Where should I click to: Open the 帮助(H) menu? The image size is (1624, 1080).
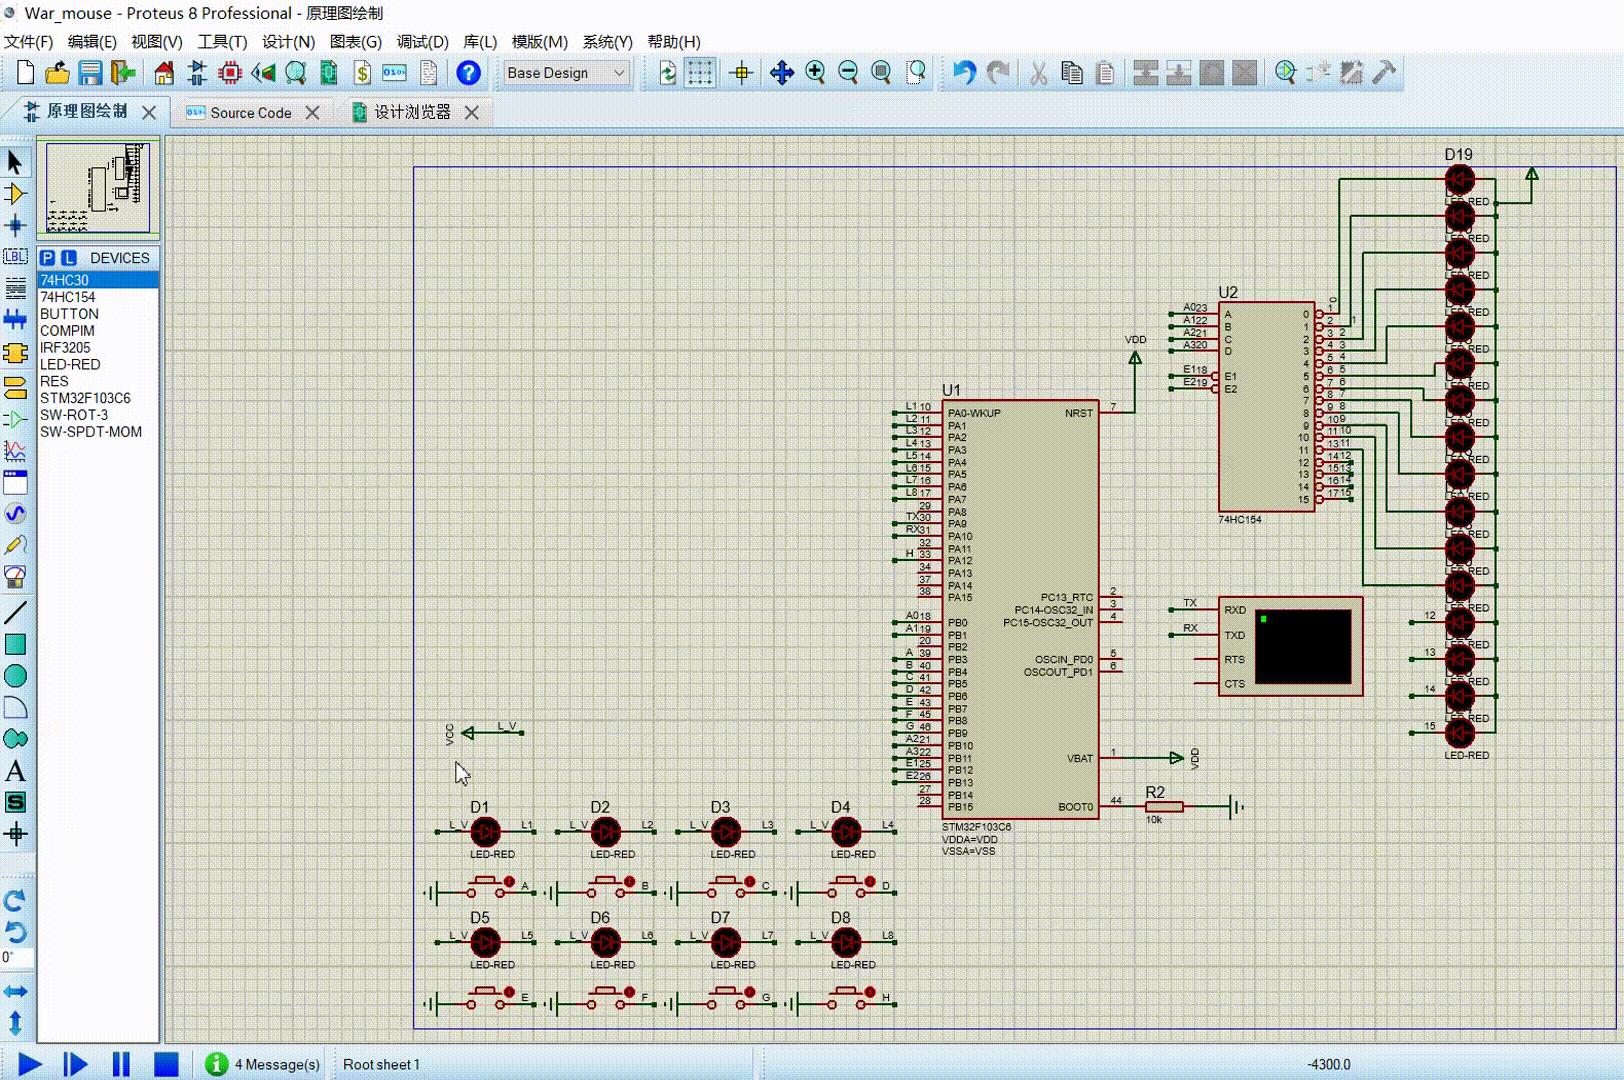click(674, 42)
